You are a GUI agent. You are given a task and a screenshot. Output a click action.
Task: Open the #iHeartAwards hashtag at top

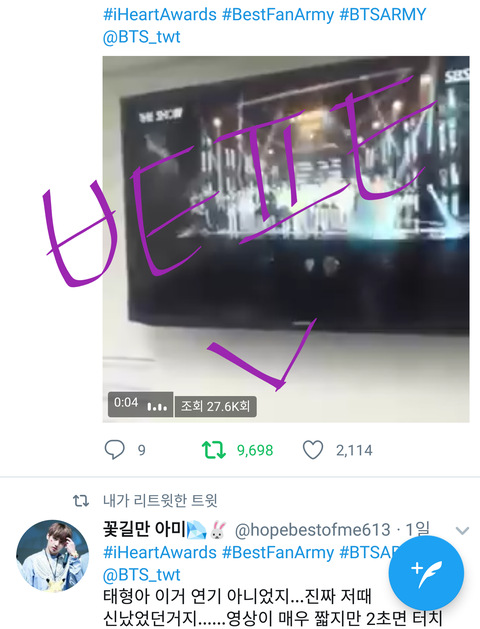coord(160,15)
